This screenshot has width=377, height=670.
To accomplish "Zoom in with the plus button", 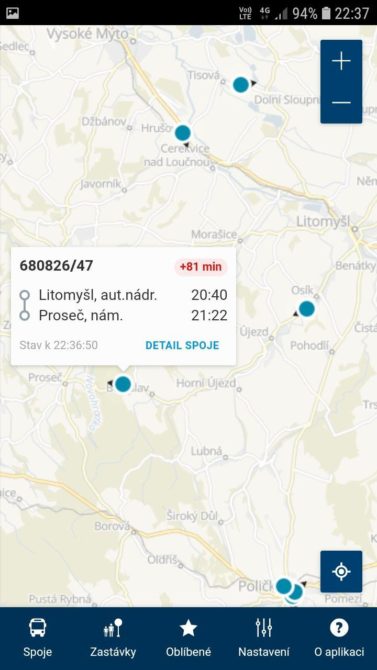I will 341,62.
